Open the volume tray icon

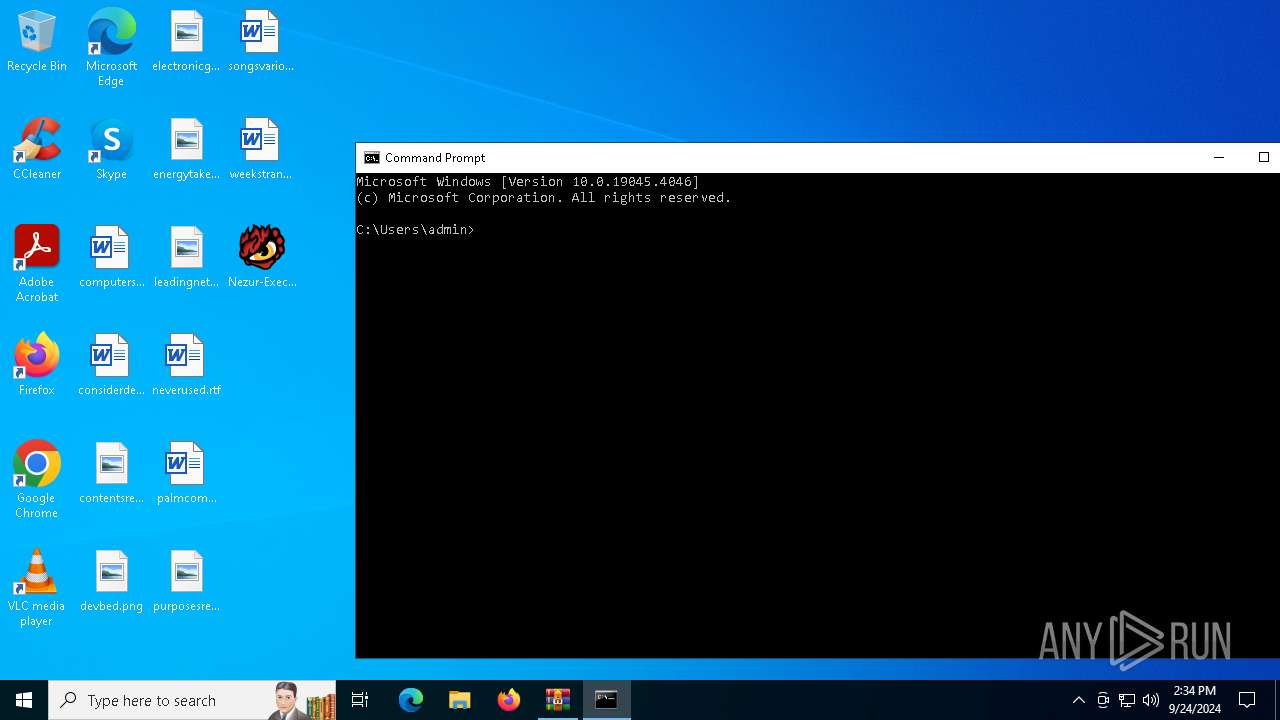1151,700
